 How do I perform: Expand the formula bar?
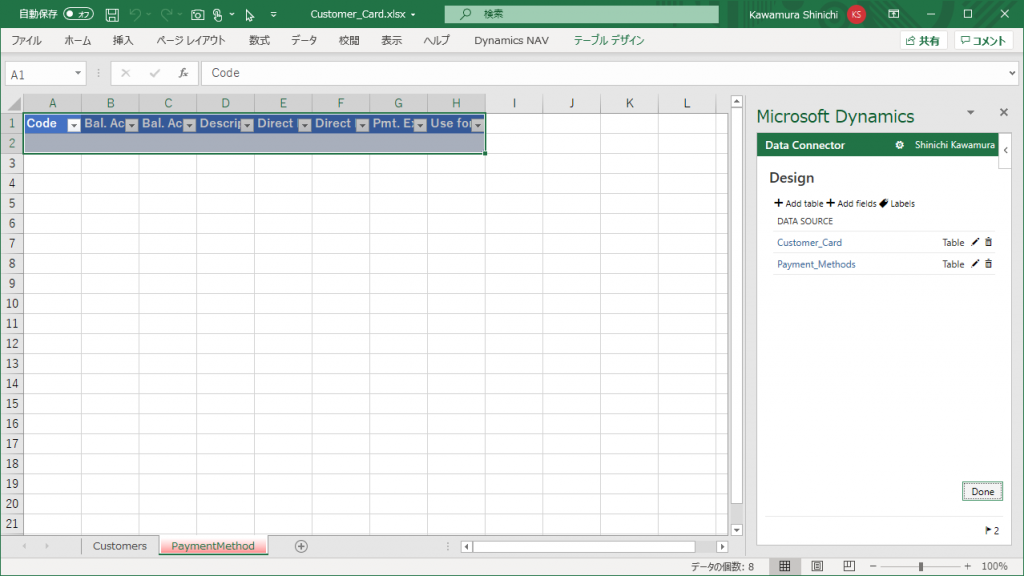coord(1012,73)
